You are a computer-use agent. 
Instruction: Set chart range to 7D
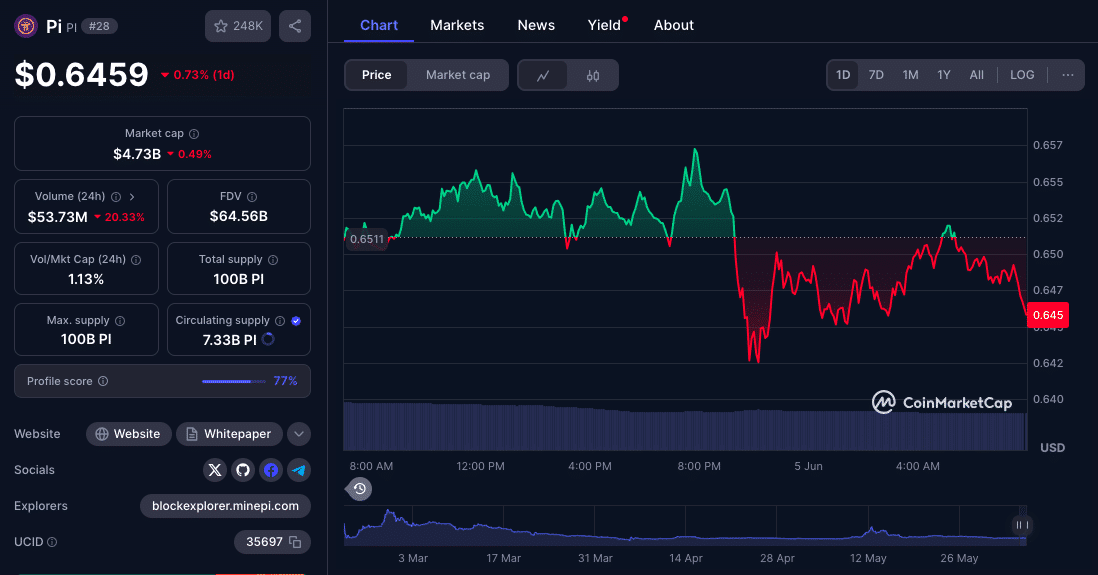click(876, 75)
